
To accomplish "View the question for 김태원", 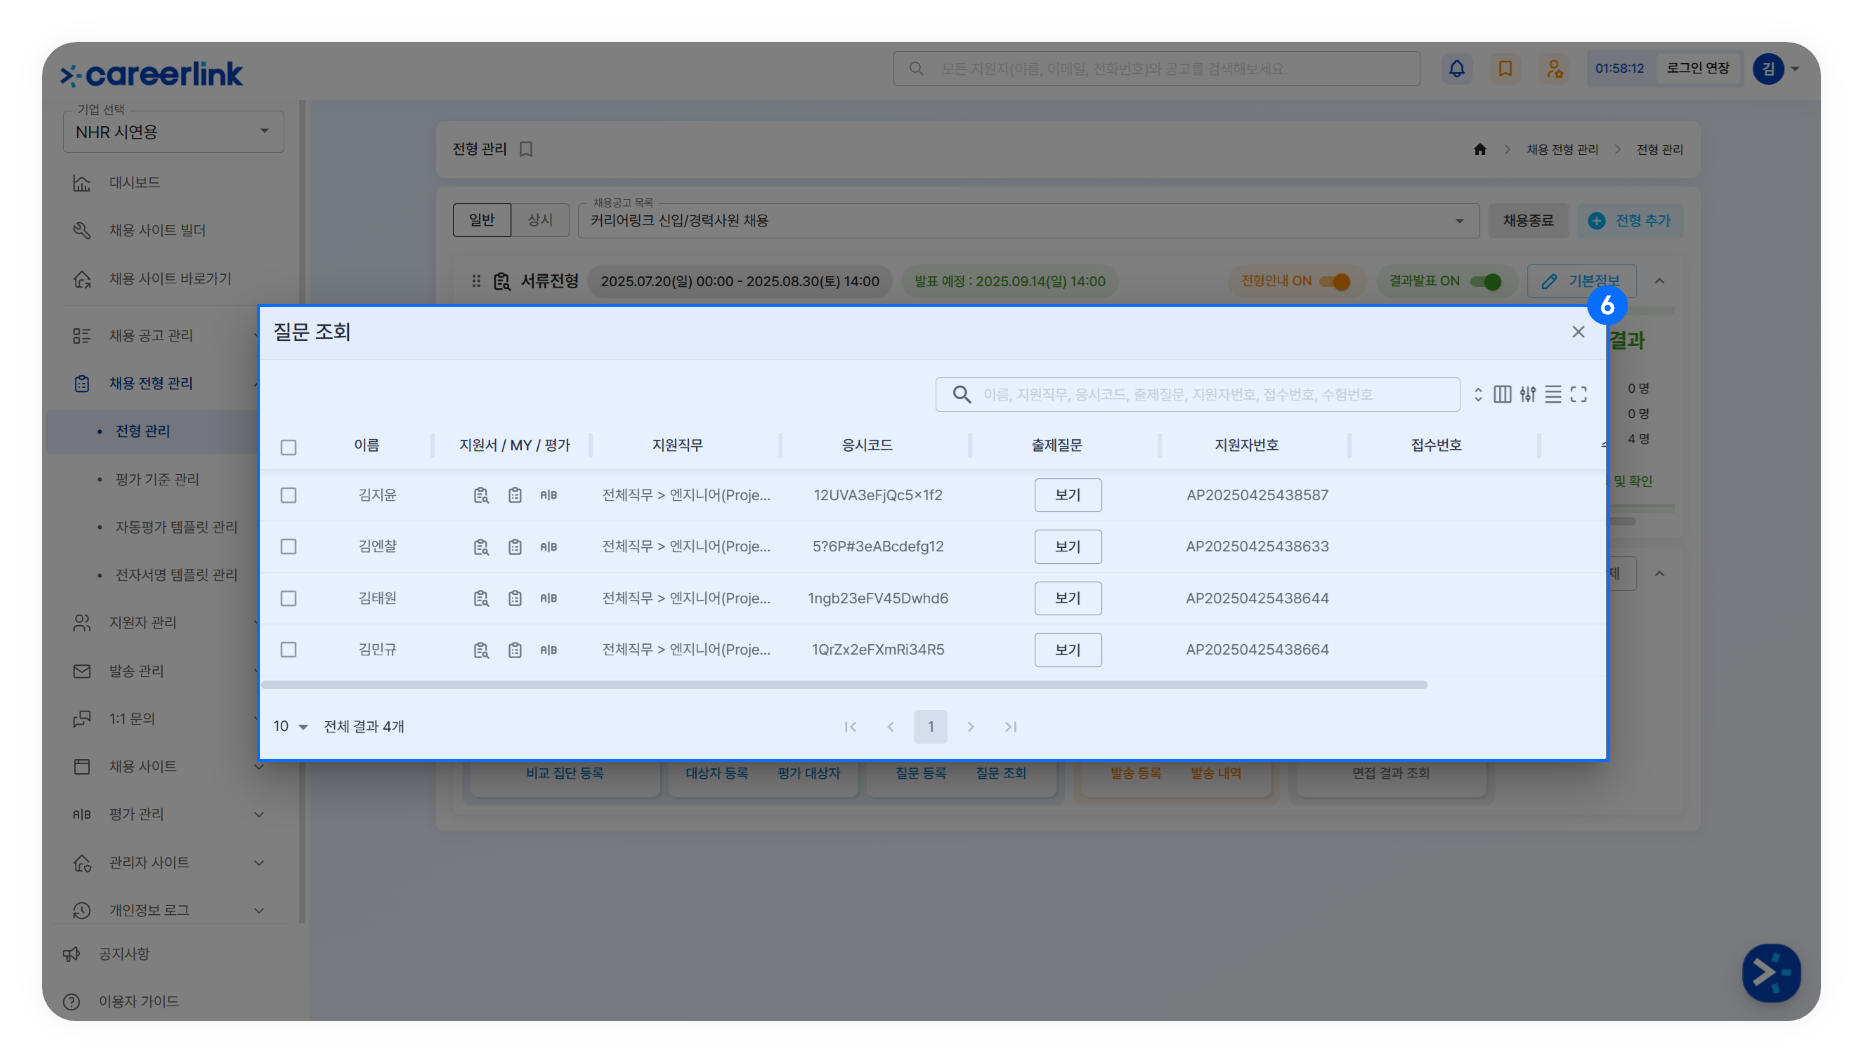I will coord(1068,598).
